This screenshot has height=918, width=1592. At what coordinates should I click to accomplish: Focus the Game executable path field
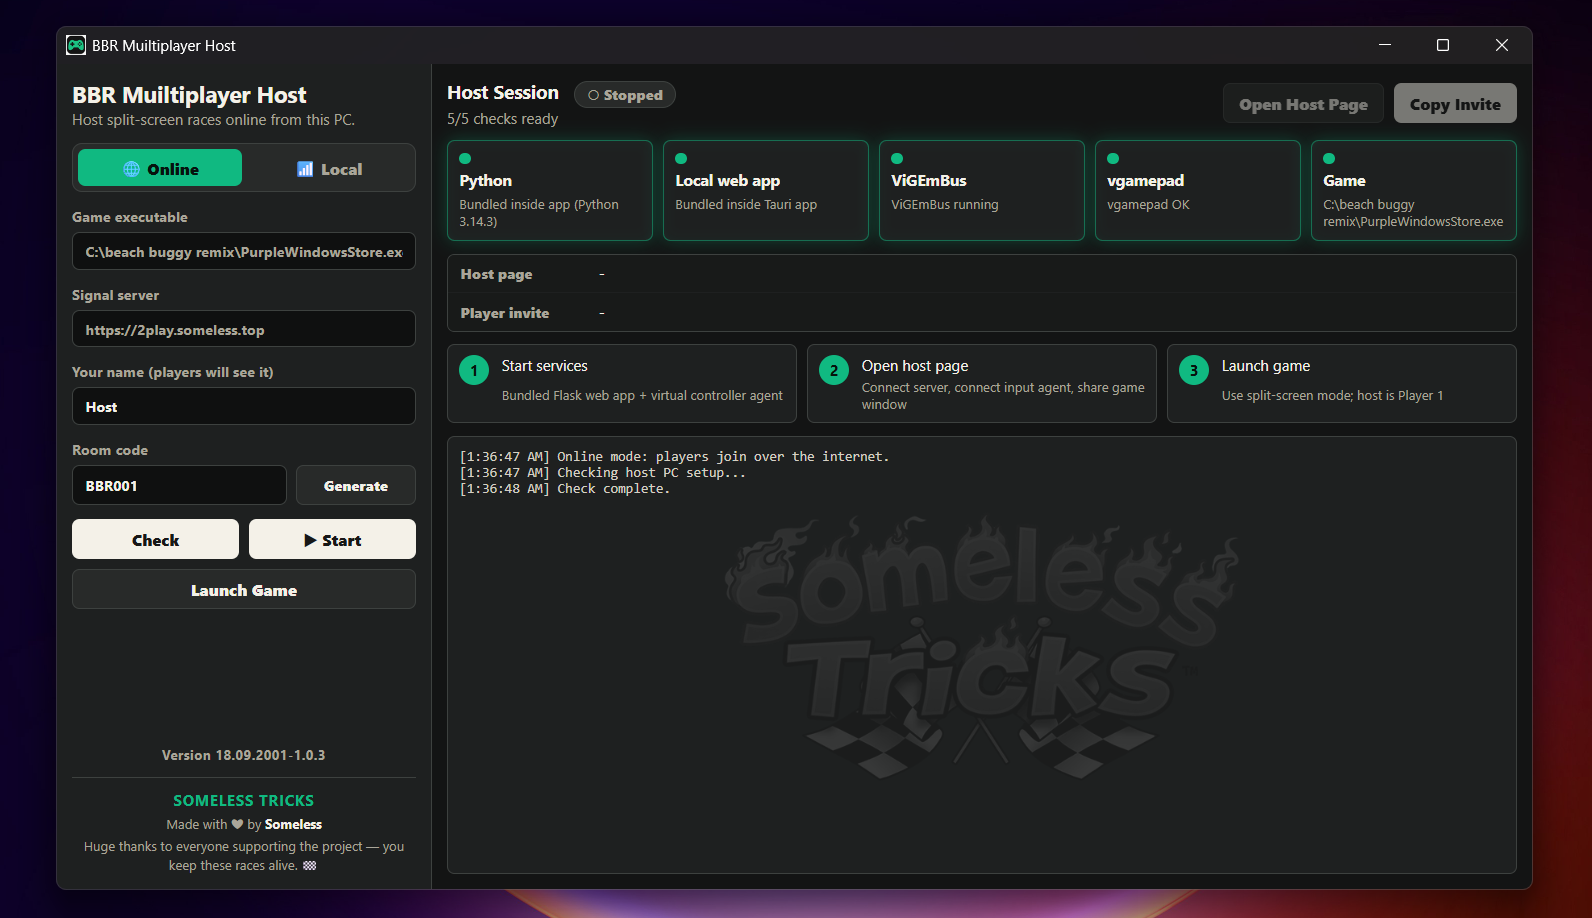tap(244, 251)
